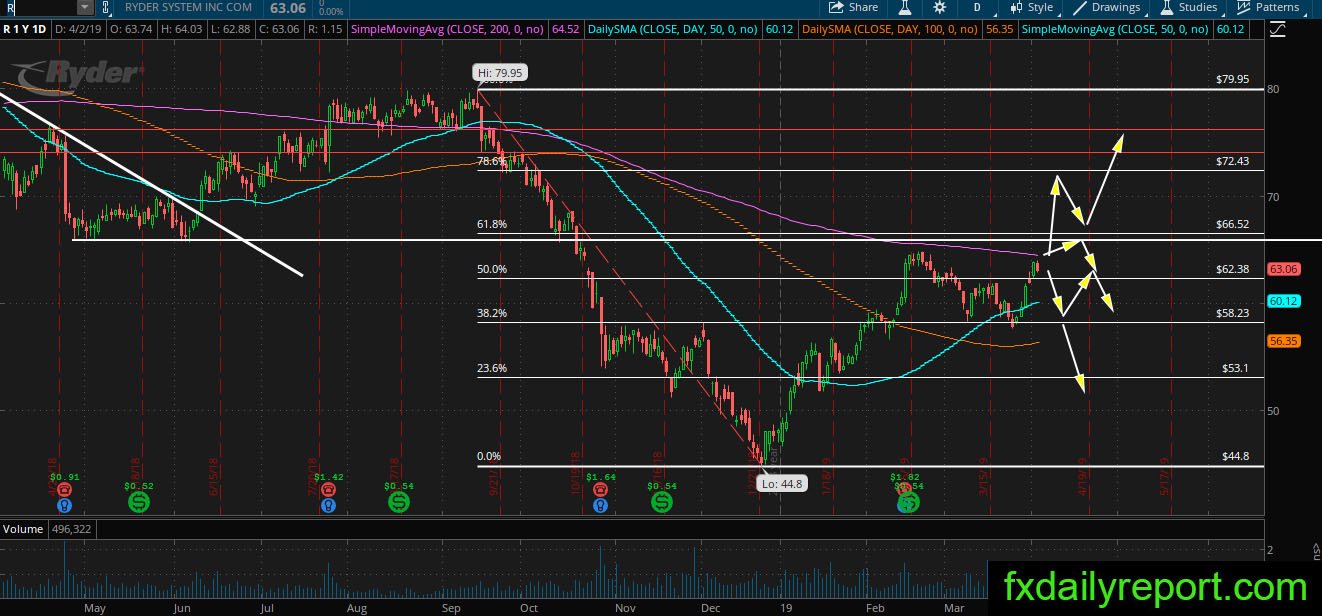Click the red earnings phone icon near $0.91
The width and height of the screenshot is (1322, 616).
point(64,489)
